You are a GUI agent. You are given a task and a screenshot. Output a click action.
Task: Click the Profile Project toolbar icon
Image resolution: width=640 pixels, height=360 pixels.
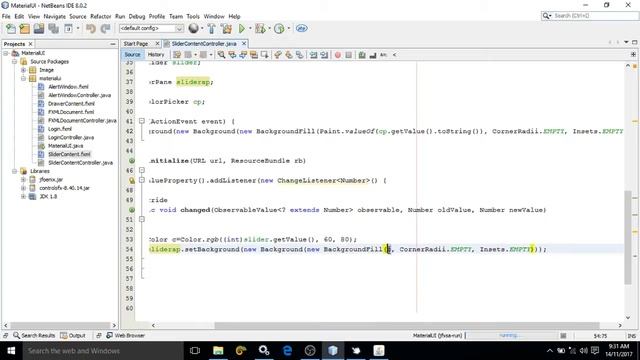tap(279, 29)
